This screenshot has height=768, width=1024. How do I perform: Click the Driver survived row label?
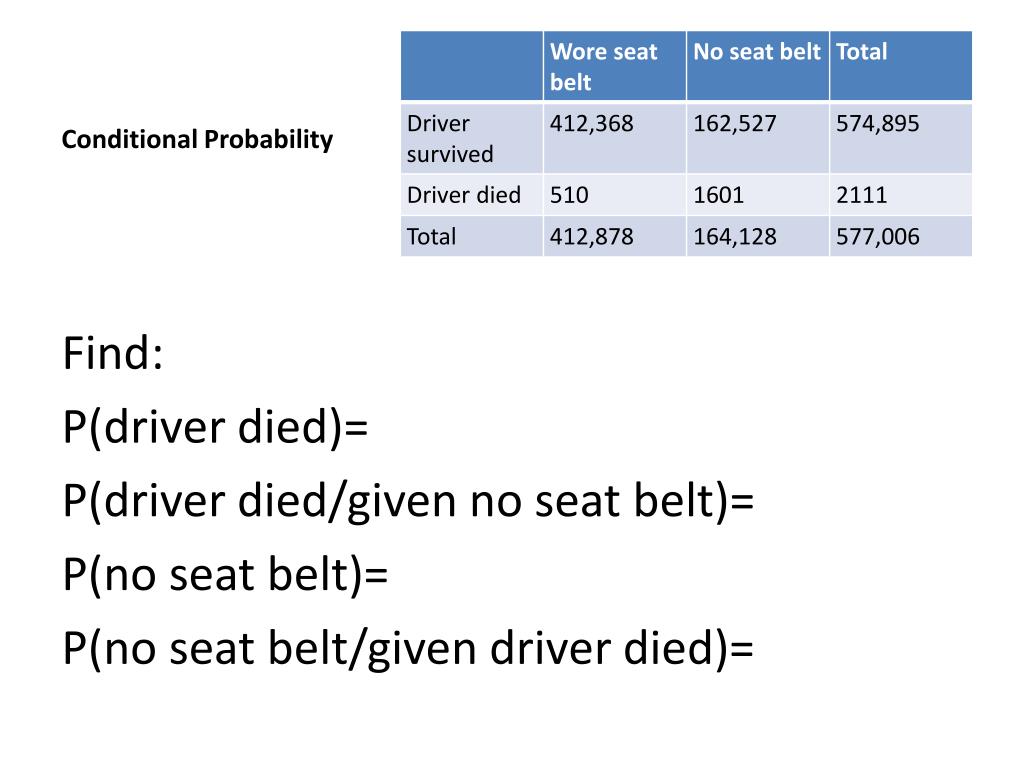pyautogui.click(x=472, y=138)
